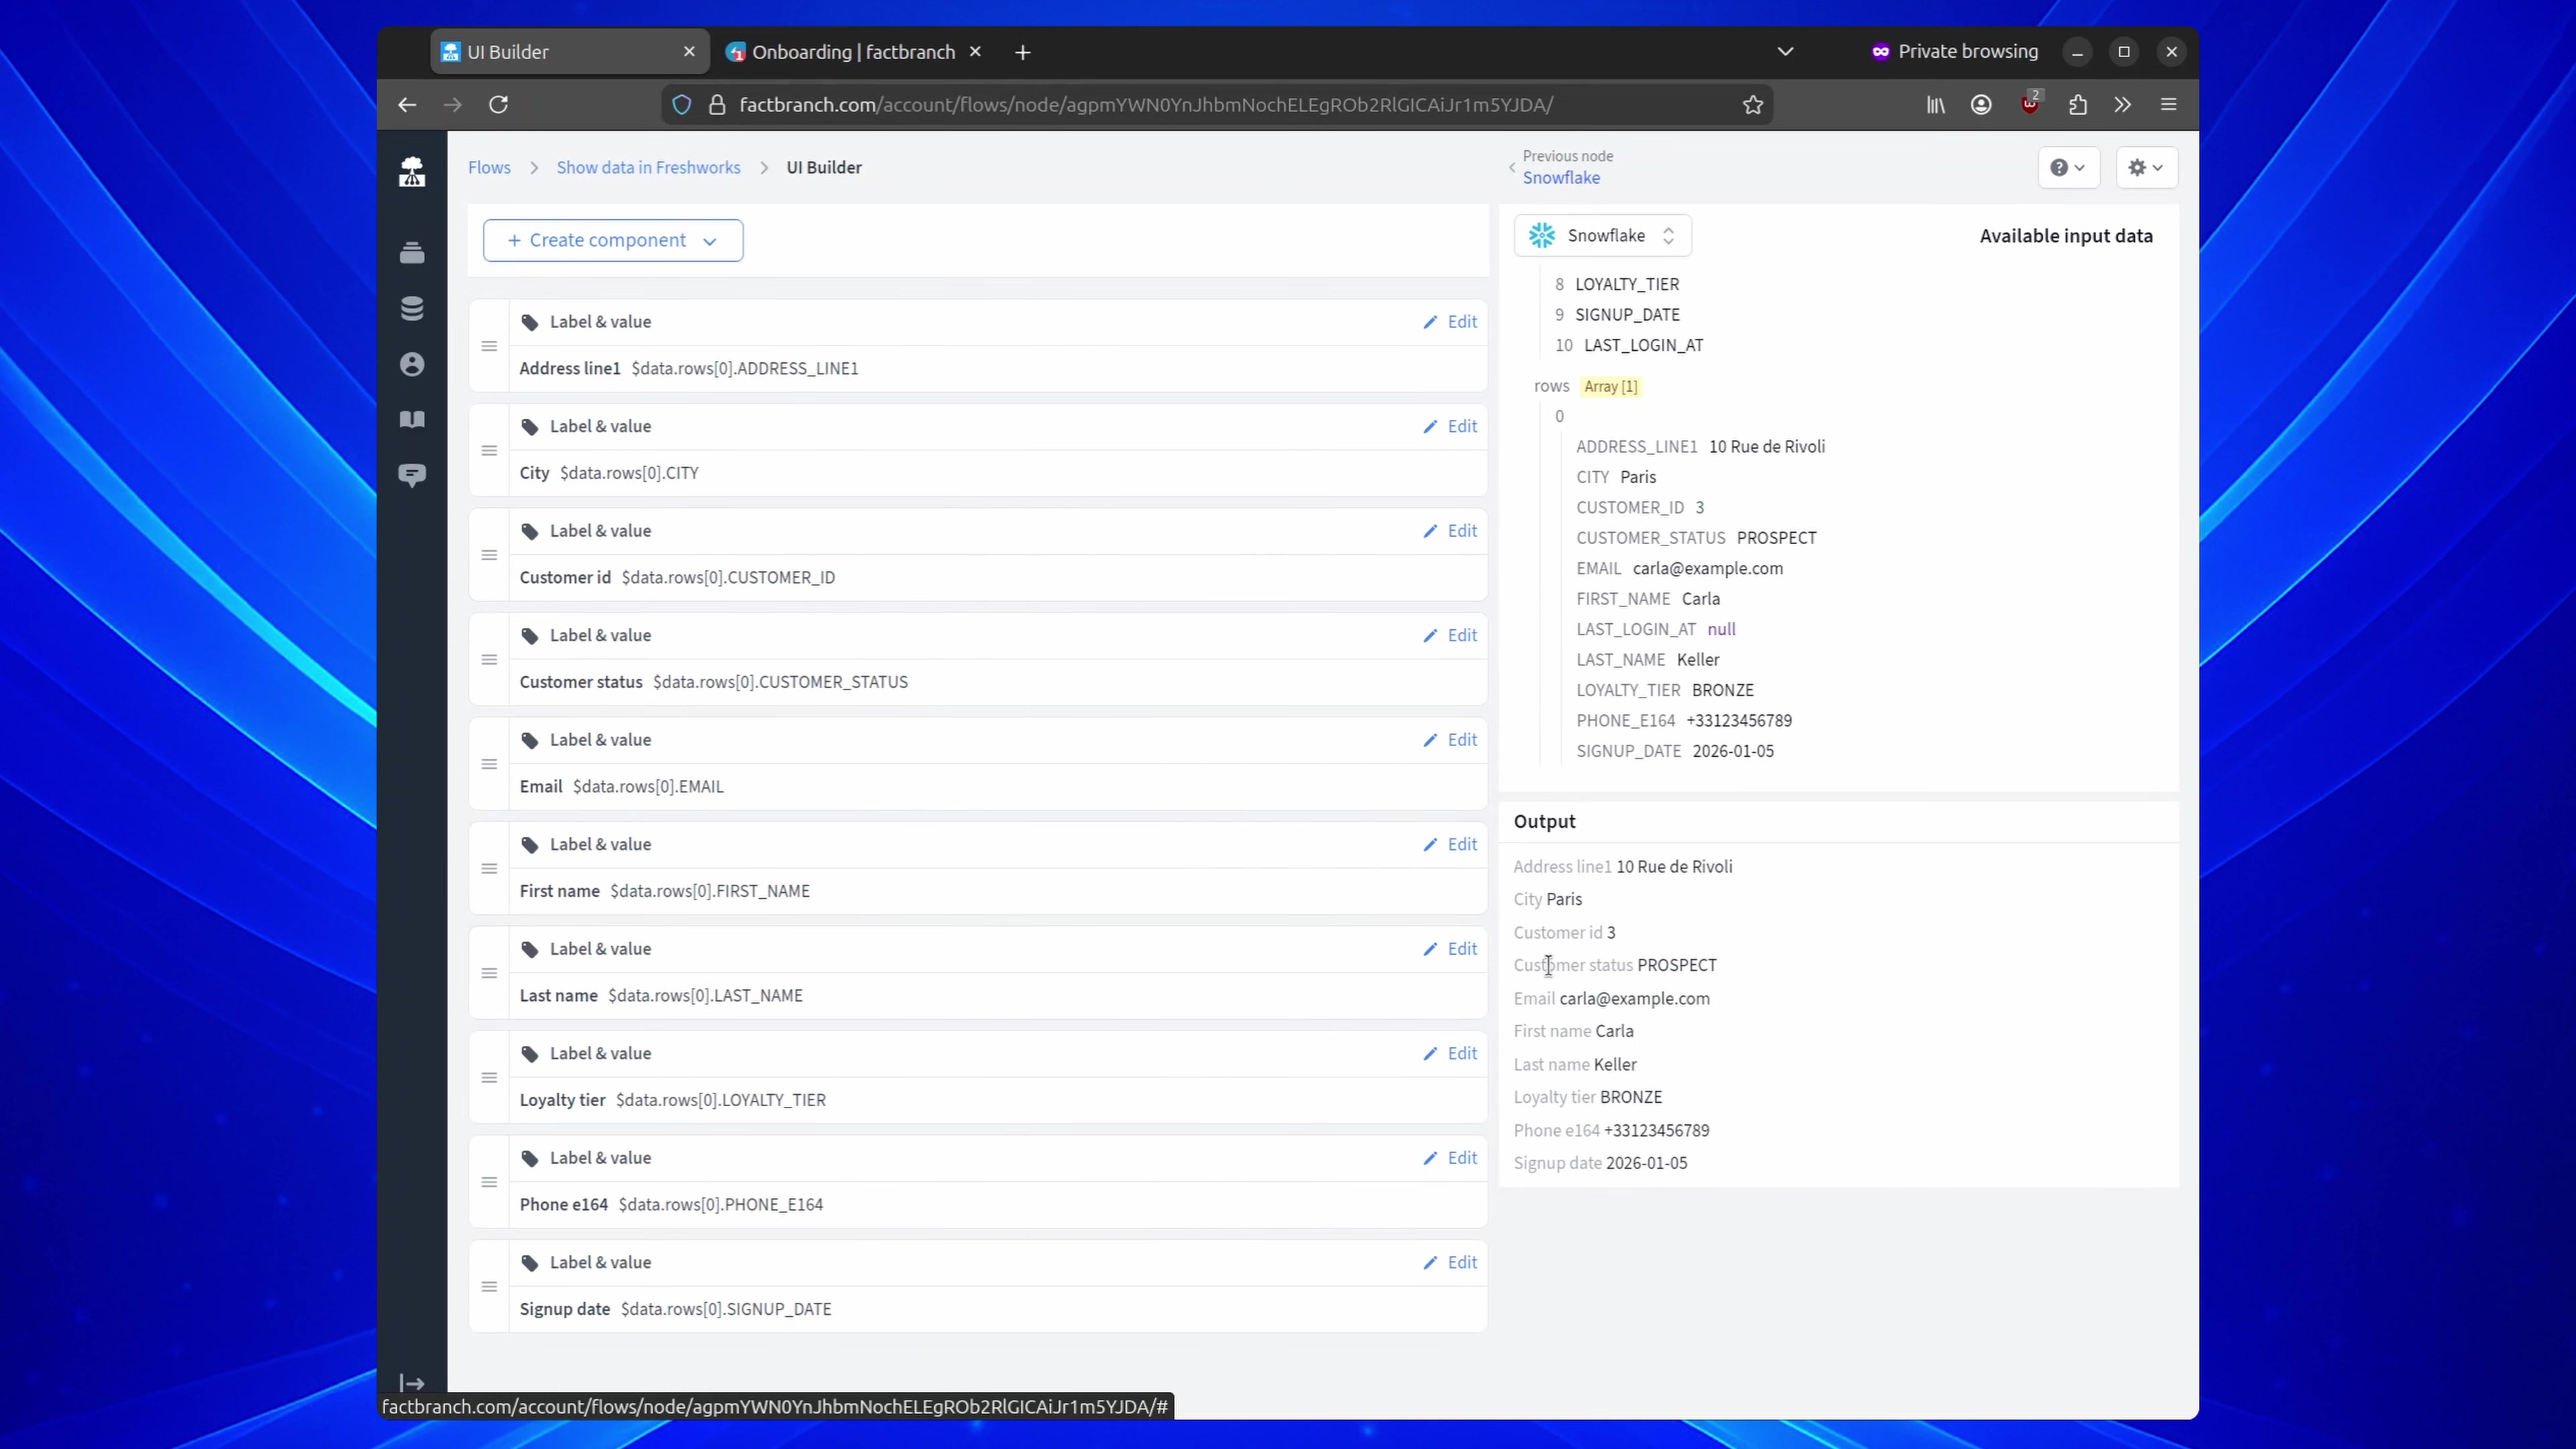Bookmark the page via the star icon

pos(1752,104)
